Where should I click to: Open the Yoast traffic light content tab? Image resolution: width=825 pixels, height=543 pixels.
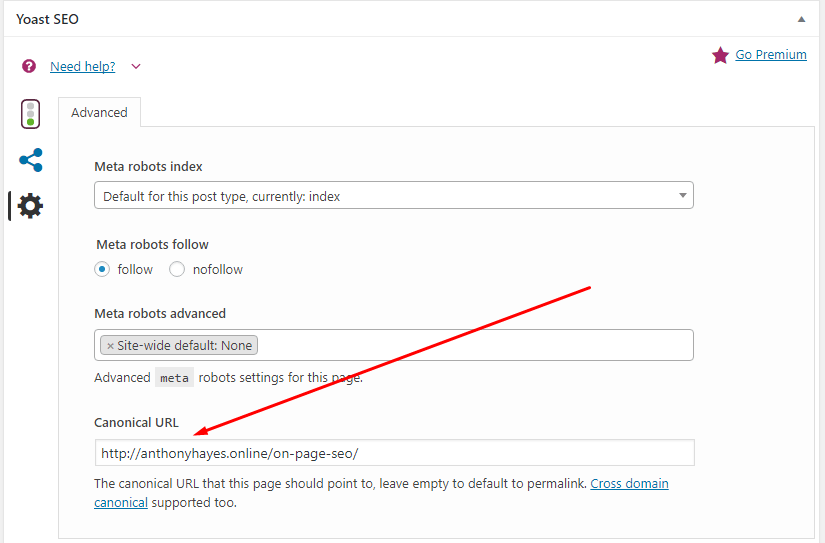click(x=31, y=114)
